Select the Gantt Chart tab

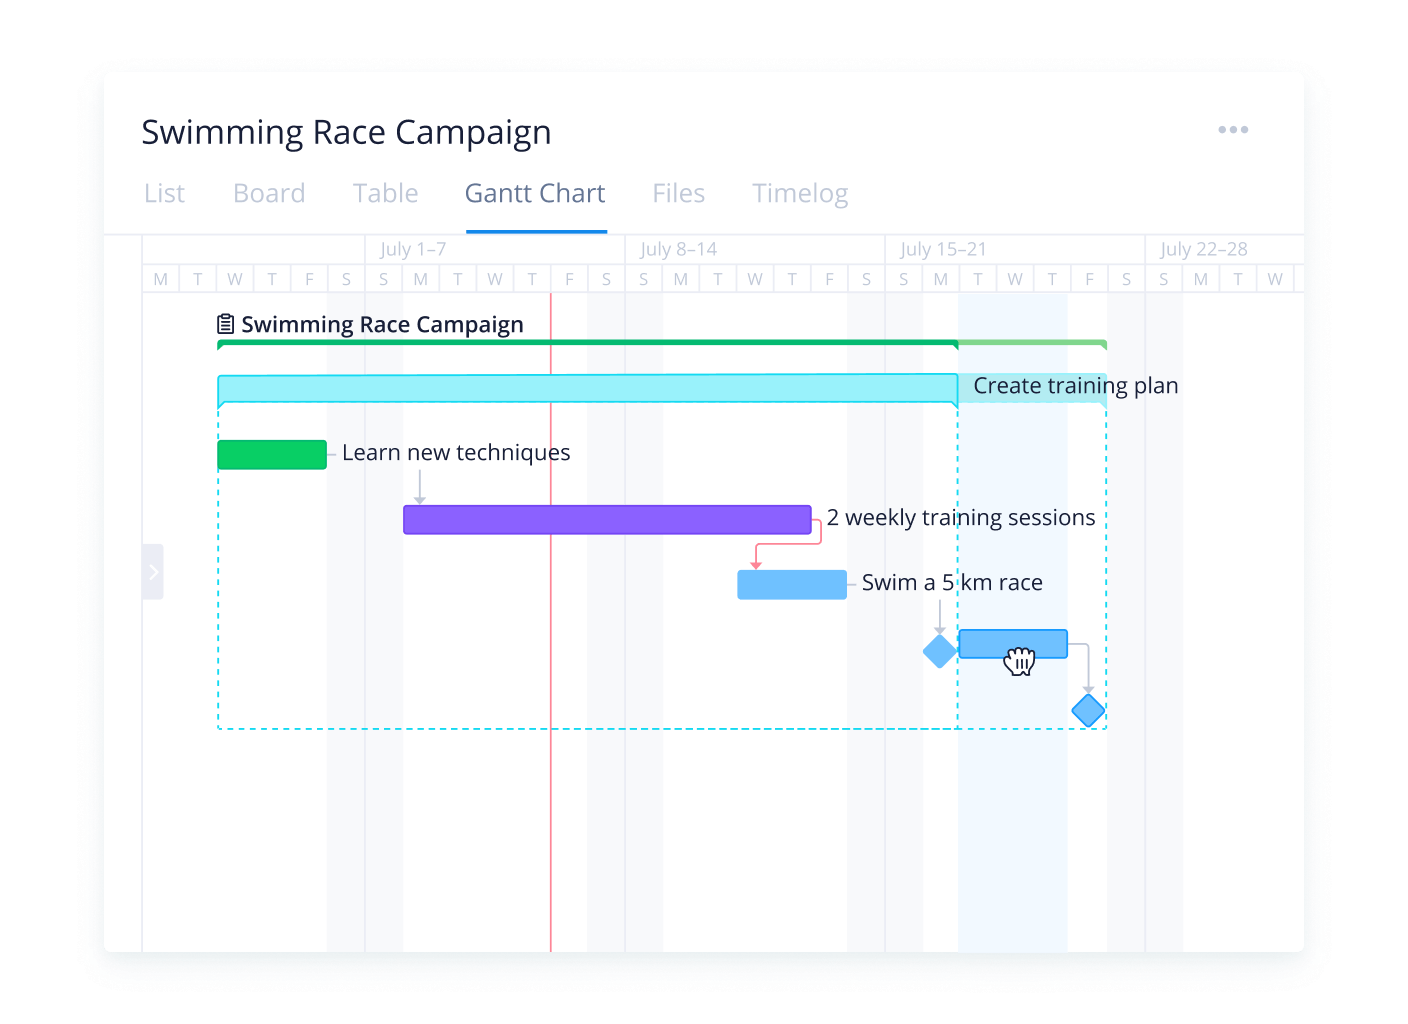click(535, 193)
